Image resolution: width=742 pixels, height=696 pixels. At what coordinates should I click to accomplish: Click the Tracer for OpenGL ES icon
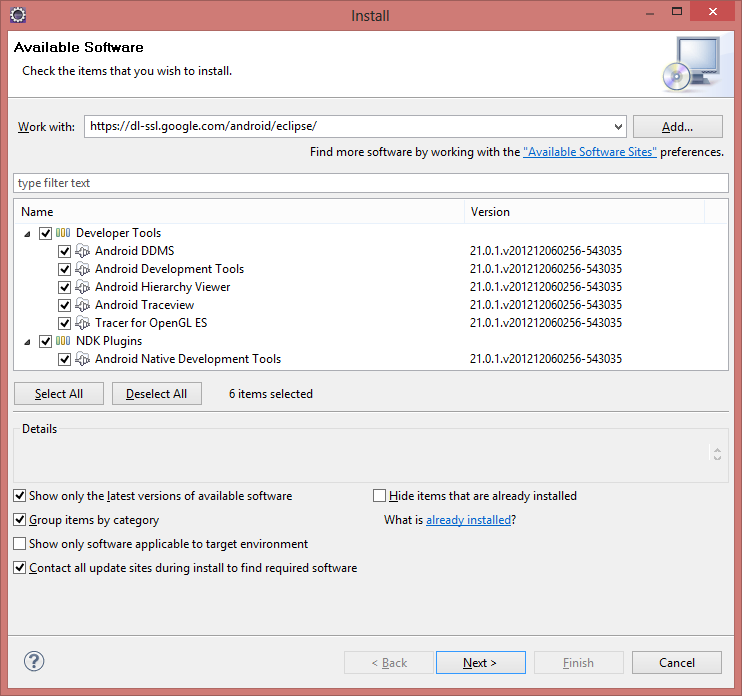83,323
